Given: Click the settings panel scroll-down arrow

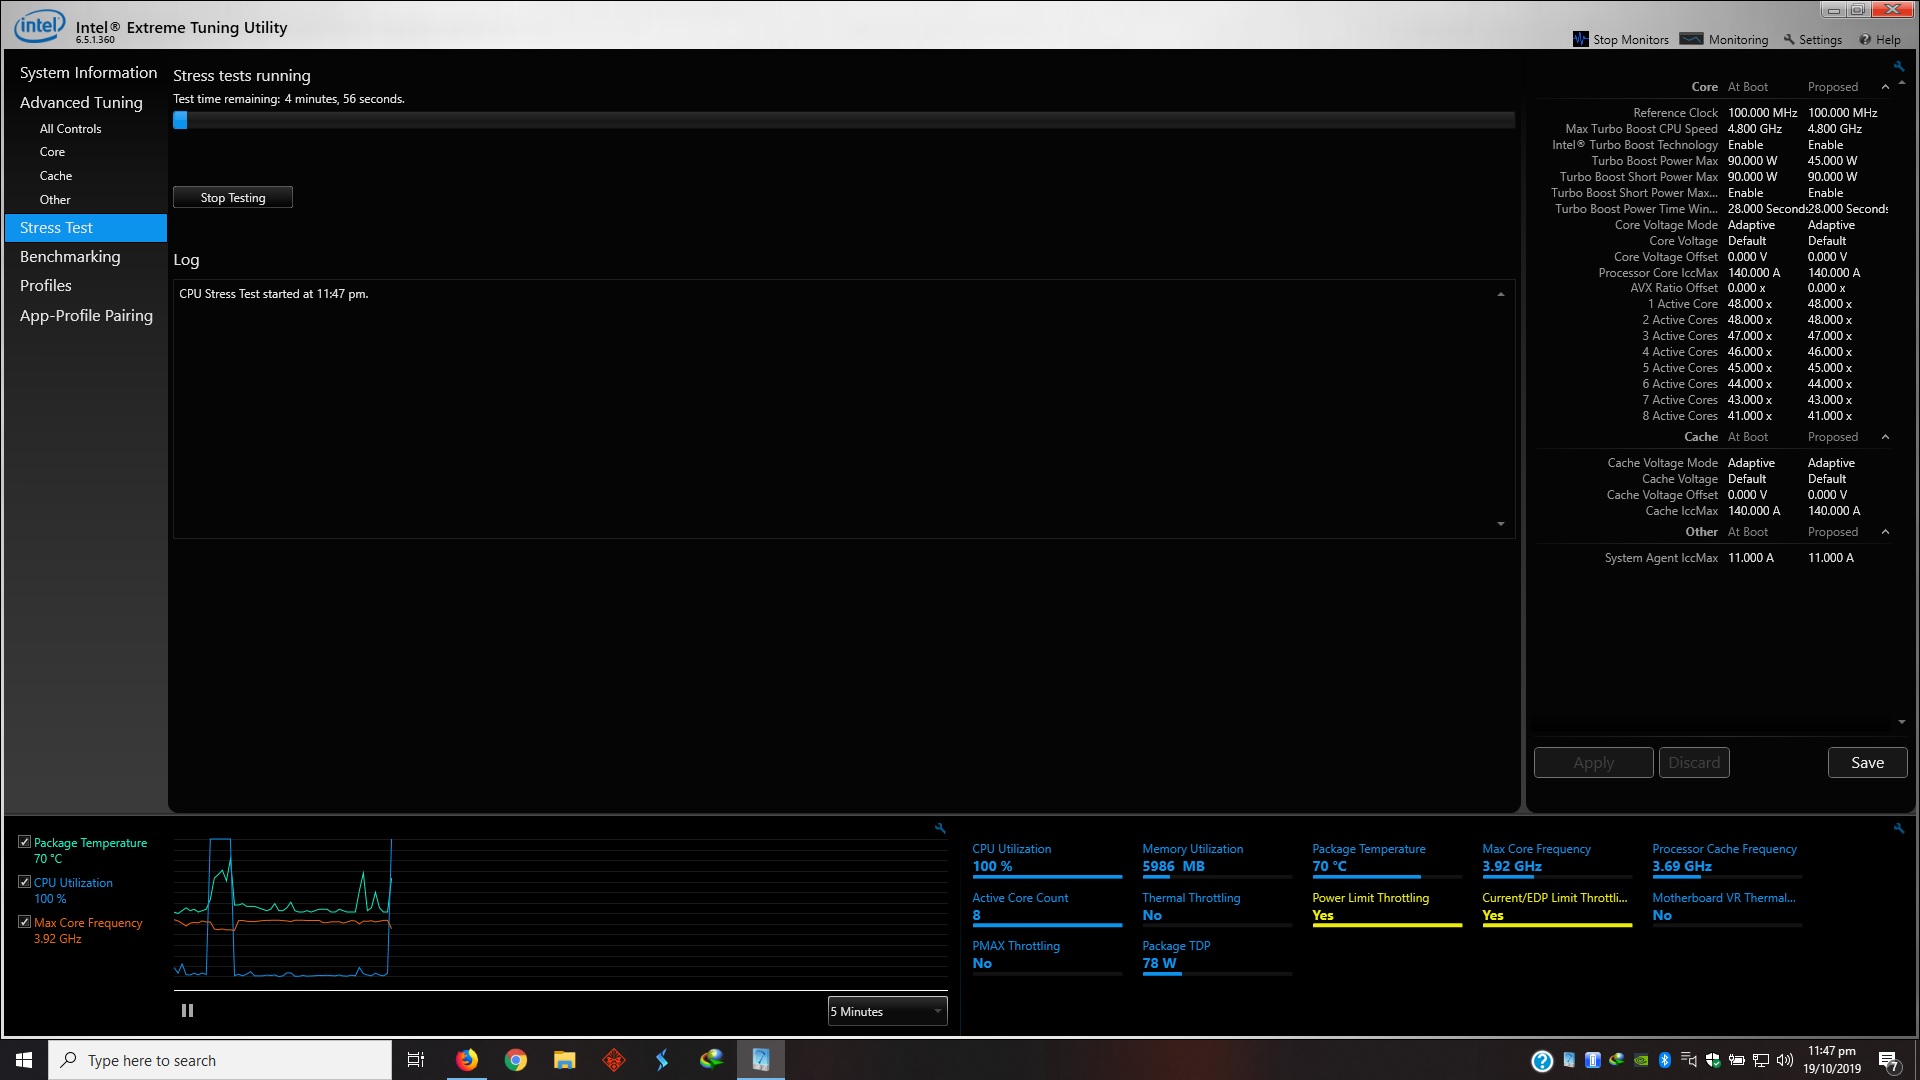Looking at the screenshot, I should pos(1901,722).
